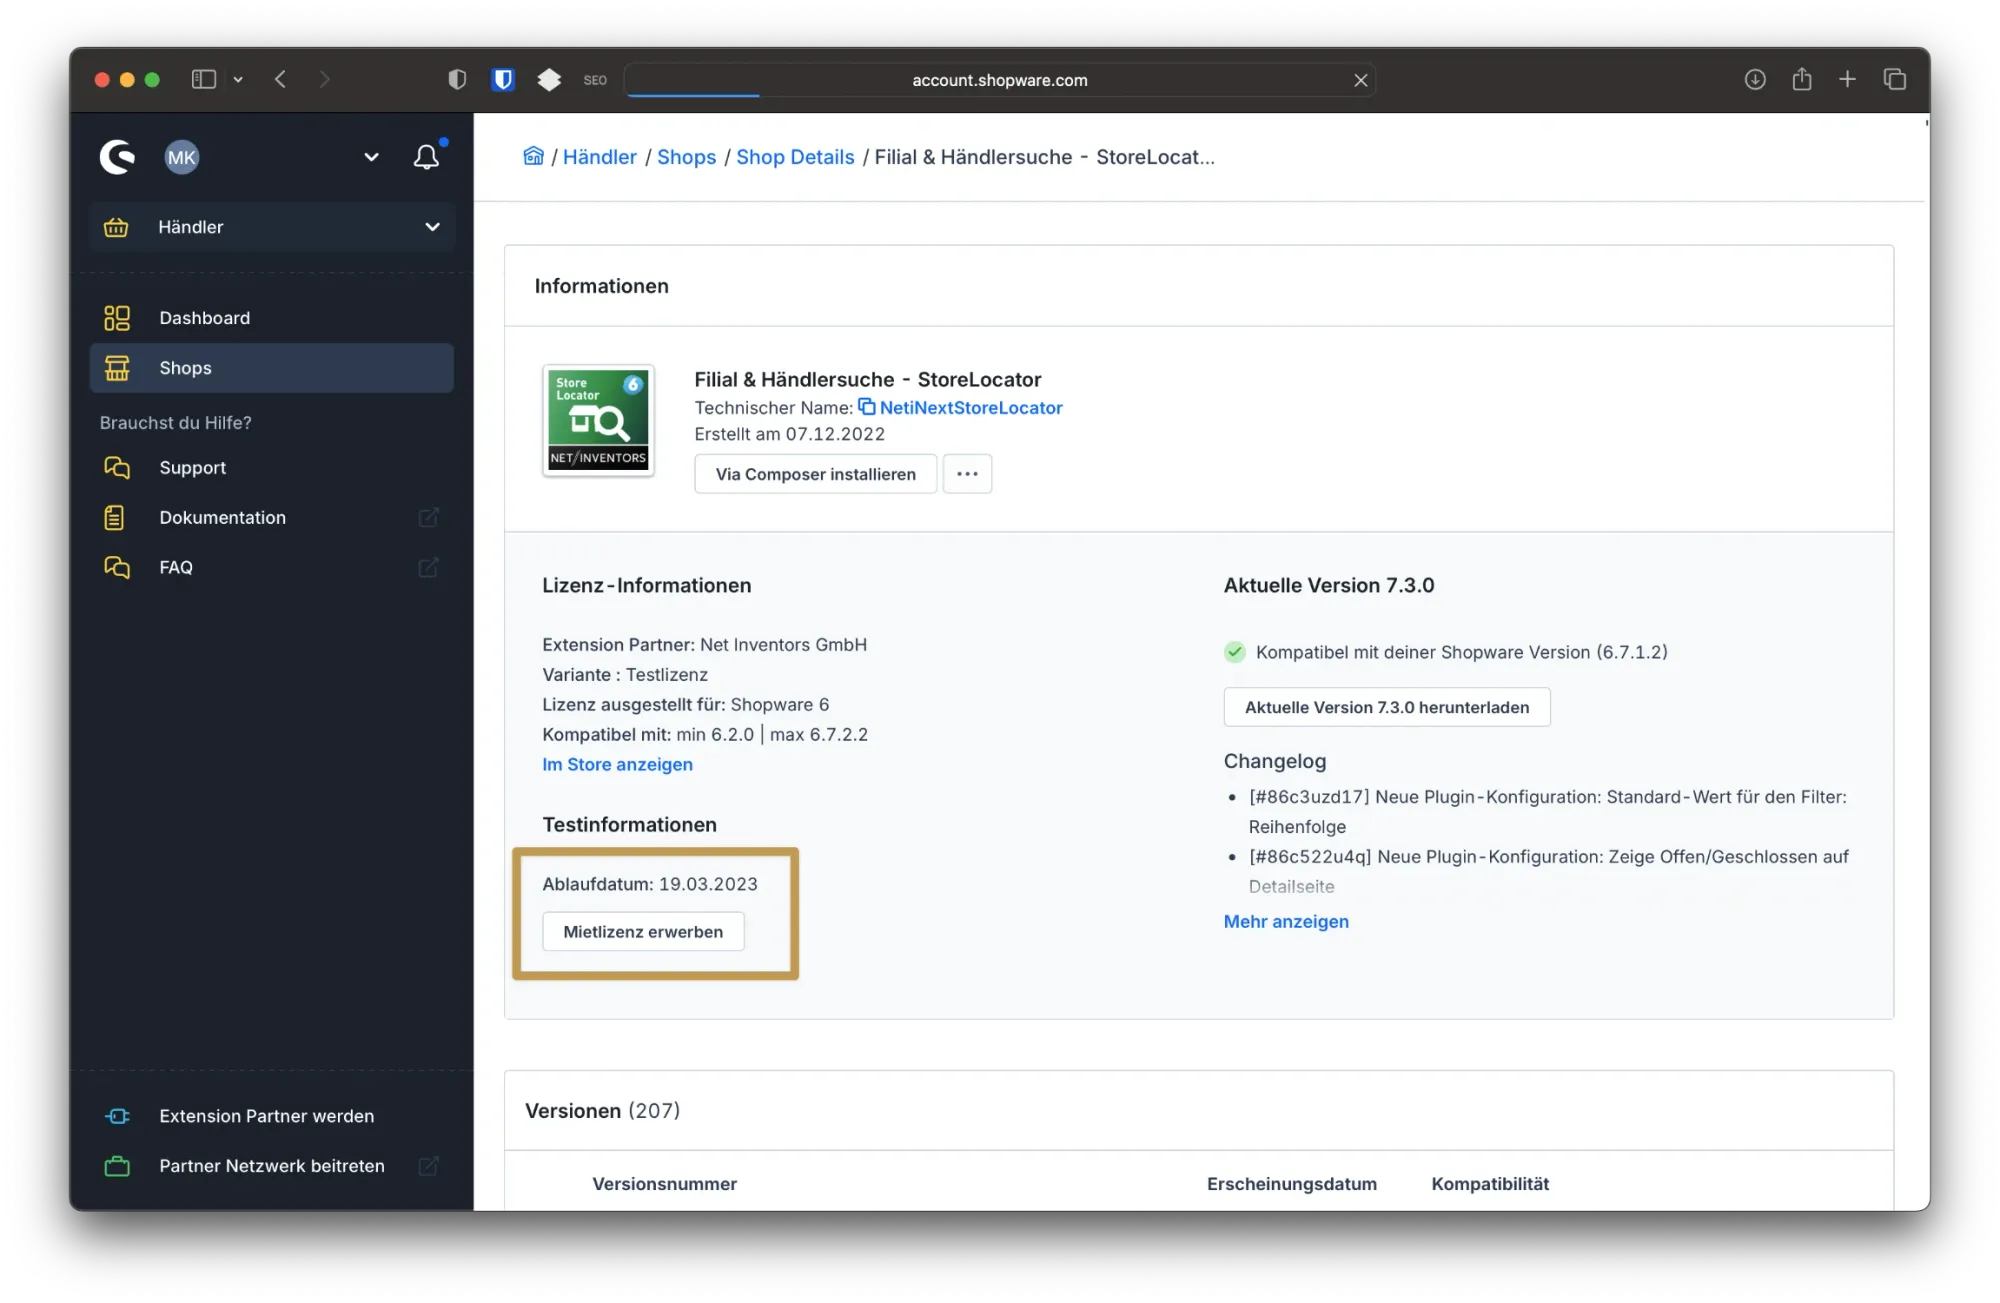Click the home icon in the breadcrumb
2000x1303 pixels.
coord(533,156)
